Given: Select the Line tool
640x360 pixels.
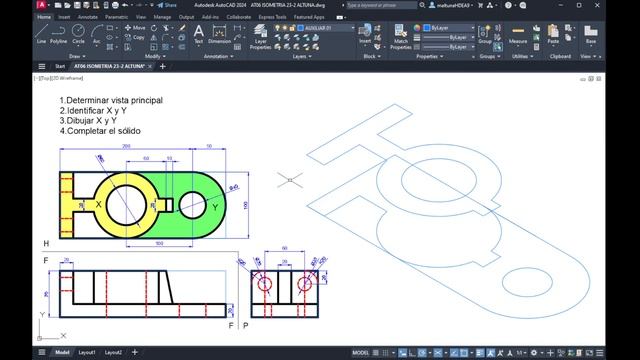Looking at the screenshot, I should pyautogui.click(x=41, y=33).
